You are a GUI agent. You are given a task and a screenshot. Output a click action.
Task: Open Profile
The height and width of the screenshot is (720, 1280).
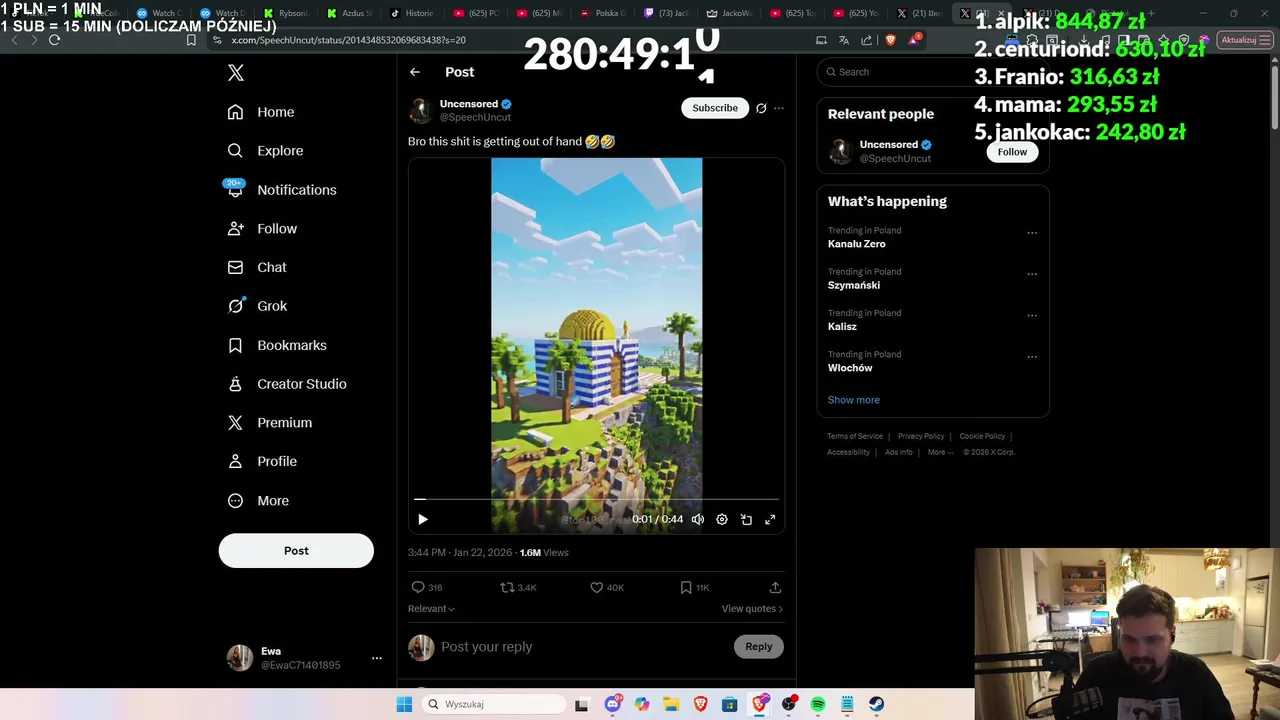[262, 461]
